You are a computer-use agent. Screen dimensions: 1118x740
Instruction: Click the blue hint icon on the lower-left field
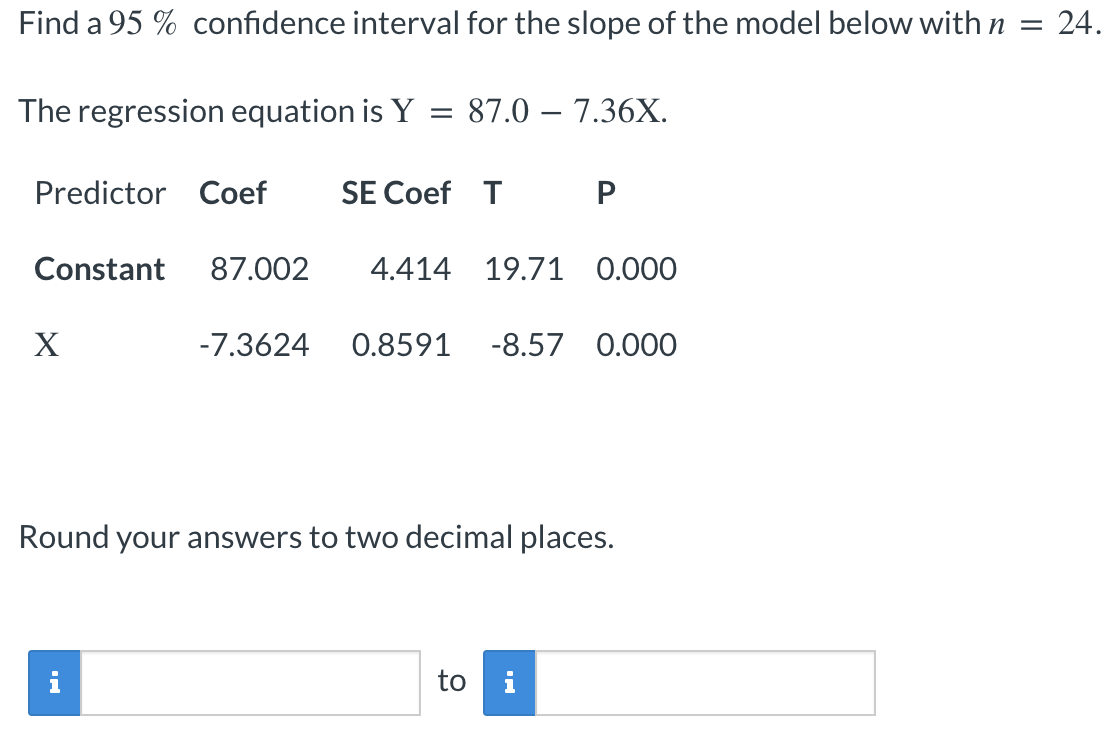point(55,682)
